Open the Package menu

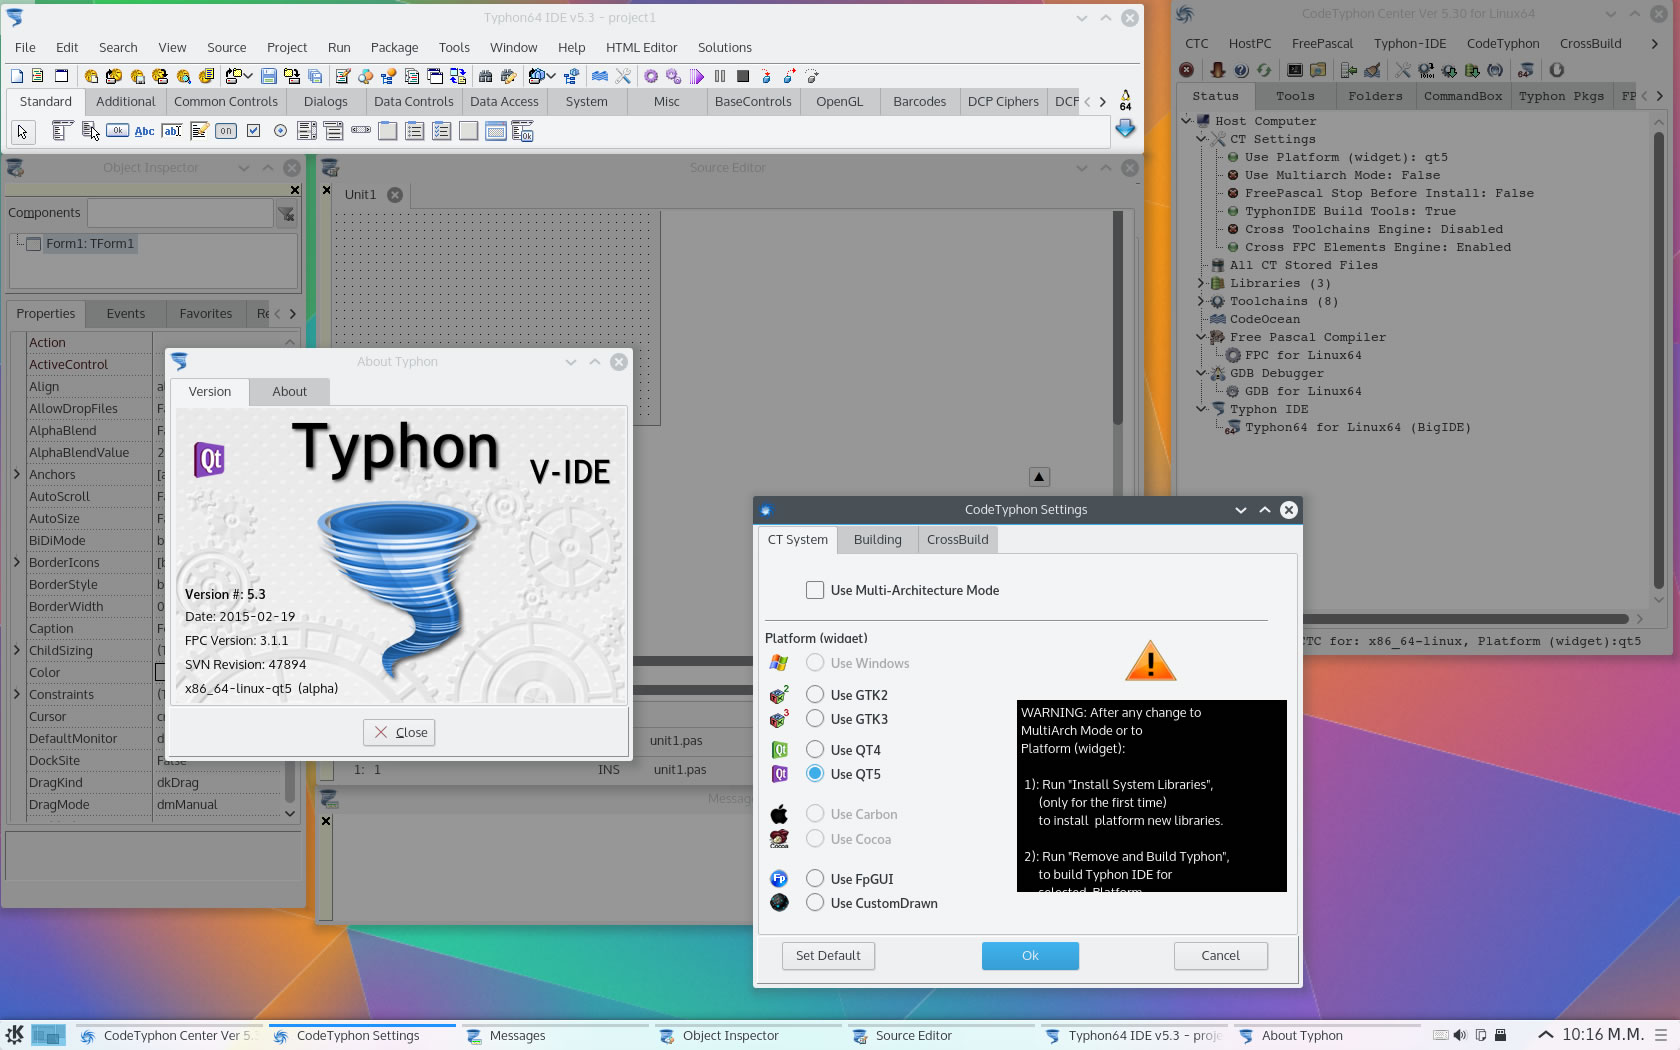click(x=394, y=47)
